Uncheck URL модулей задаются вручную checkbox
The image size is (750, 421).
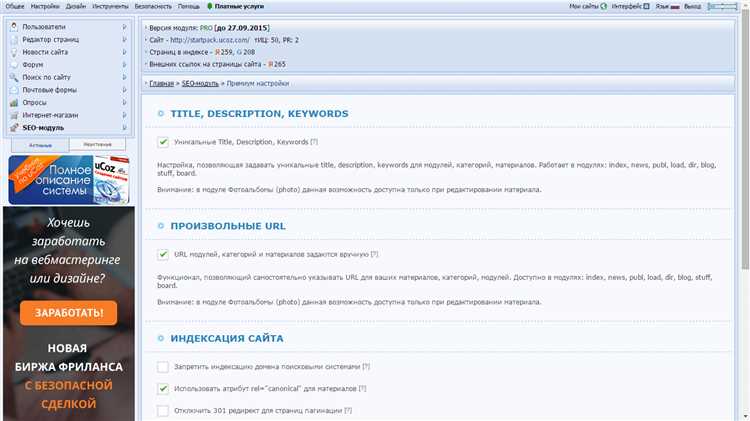click(x=163, y=255)
